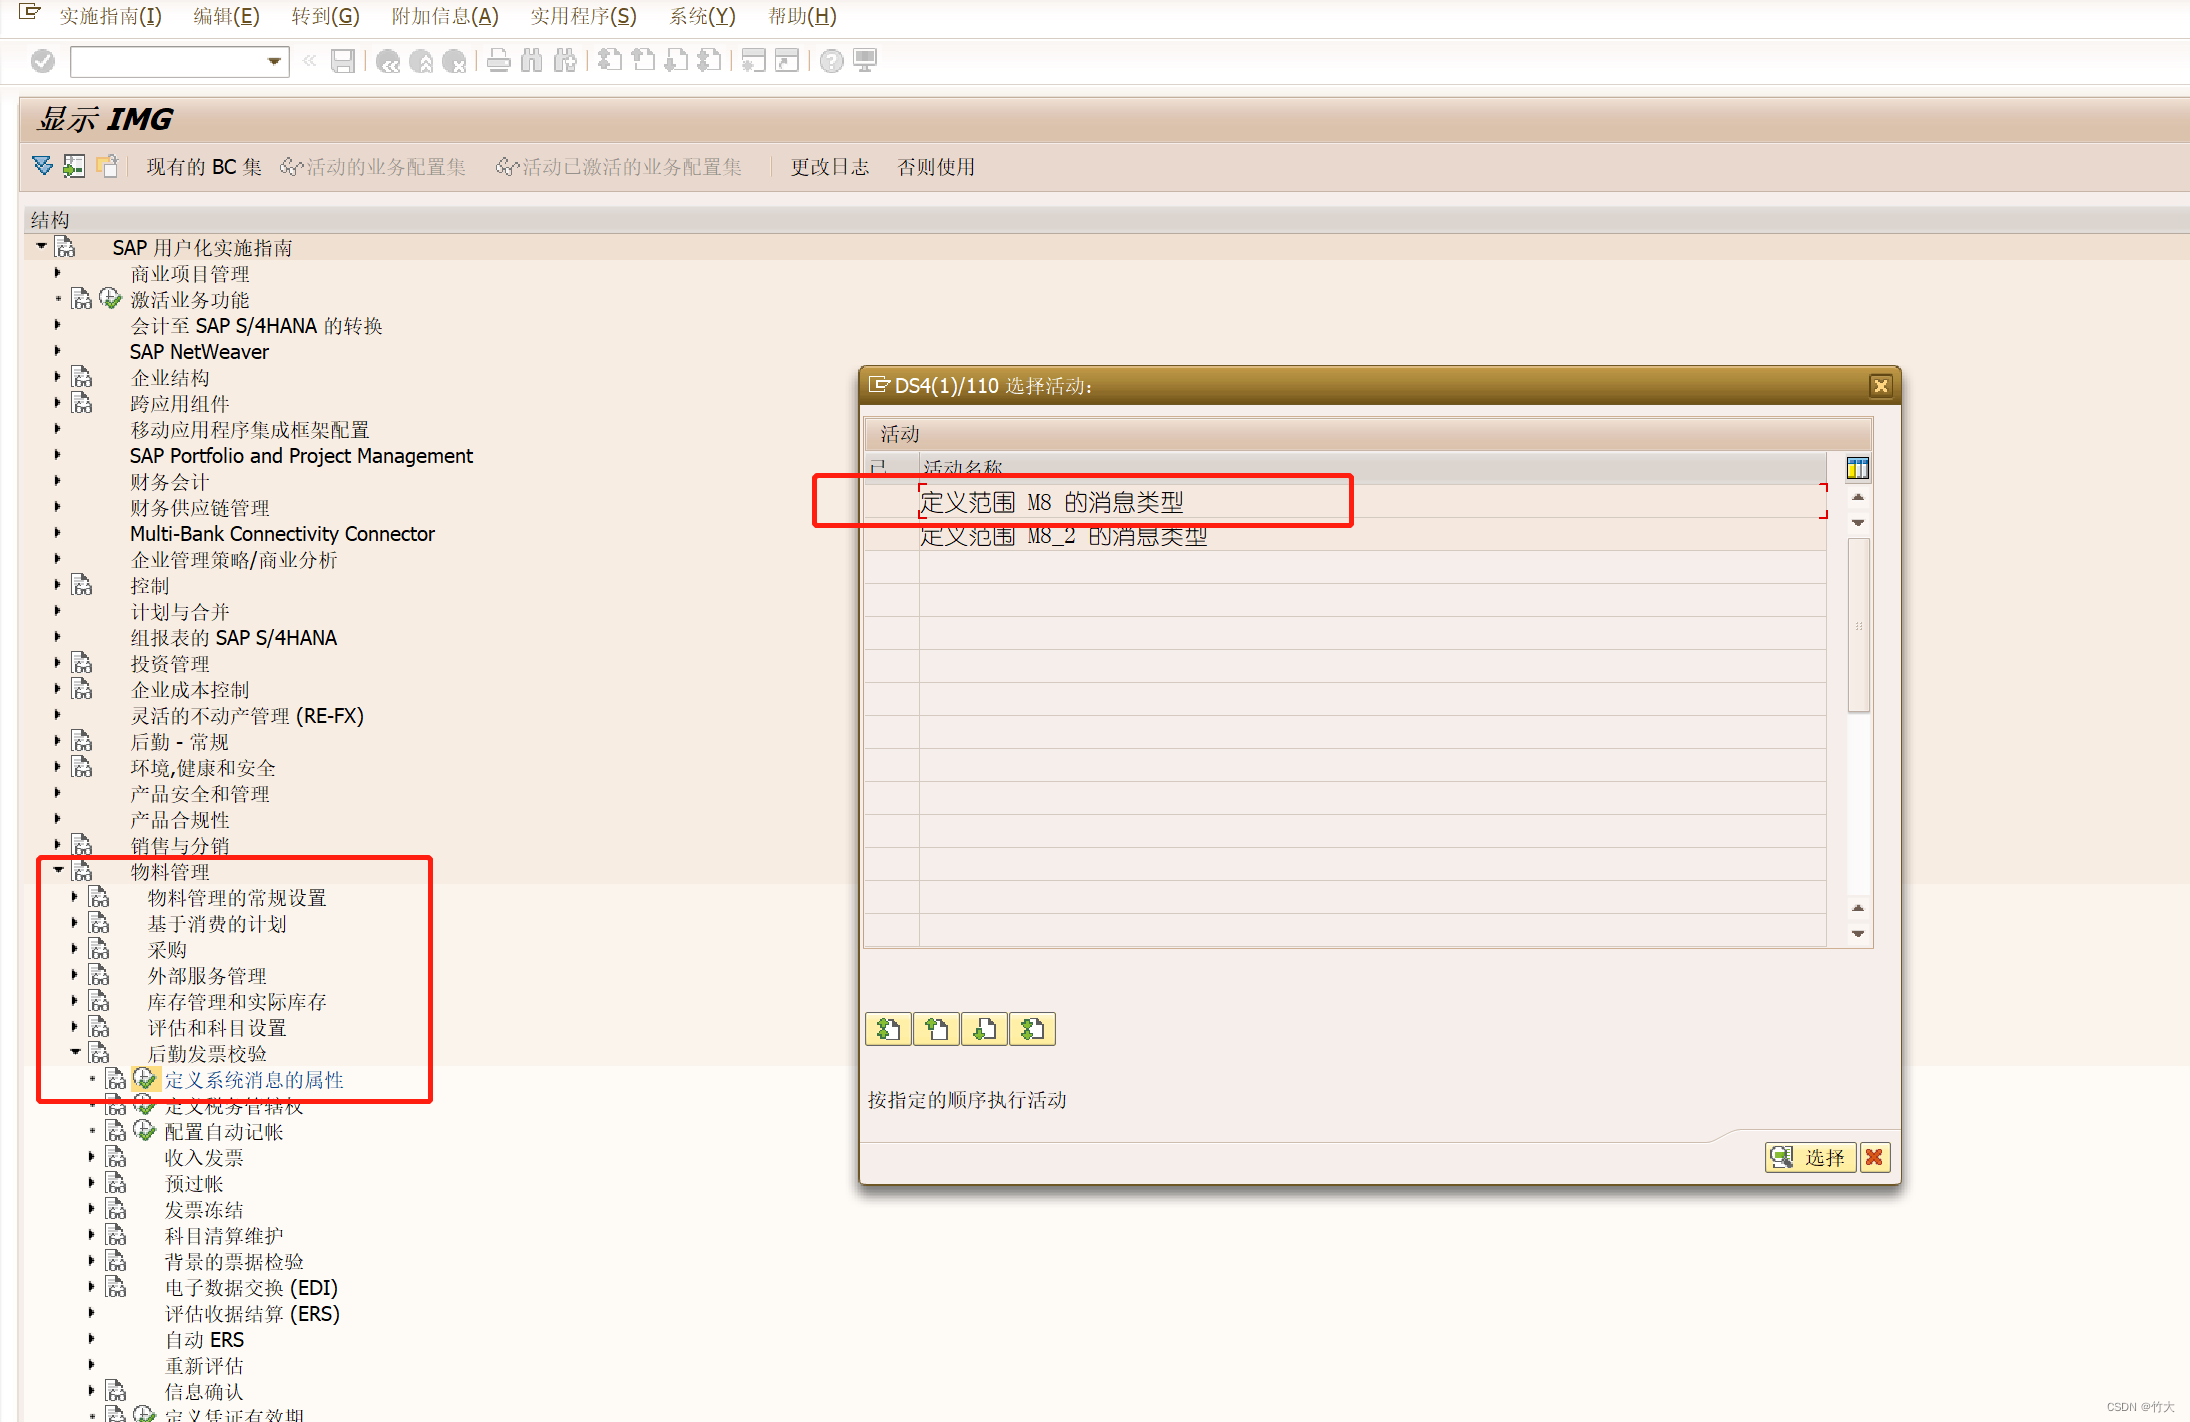Click the green enter checkmark button
This screenshot has height=1422, width=2190.
[x=42, y=62]
